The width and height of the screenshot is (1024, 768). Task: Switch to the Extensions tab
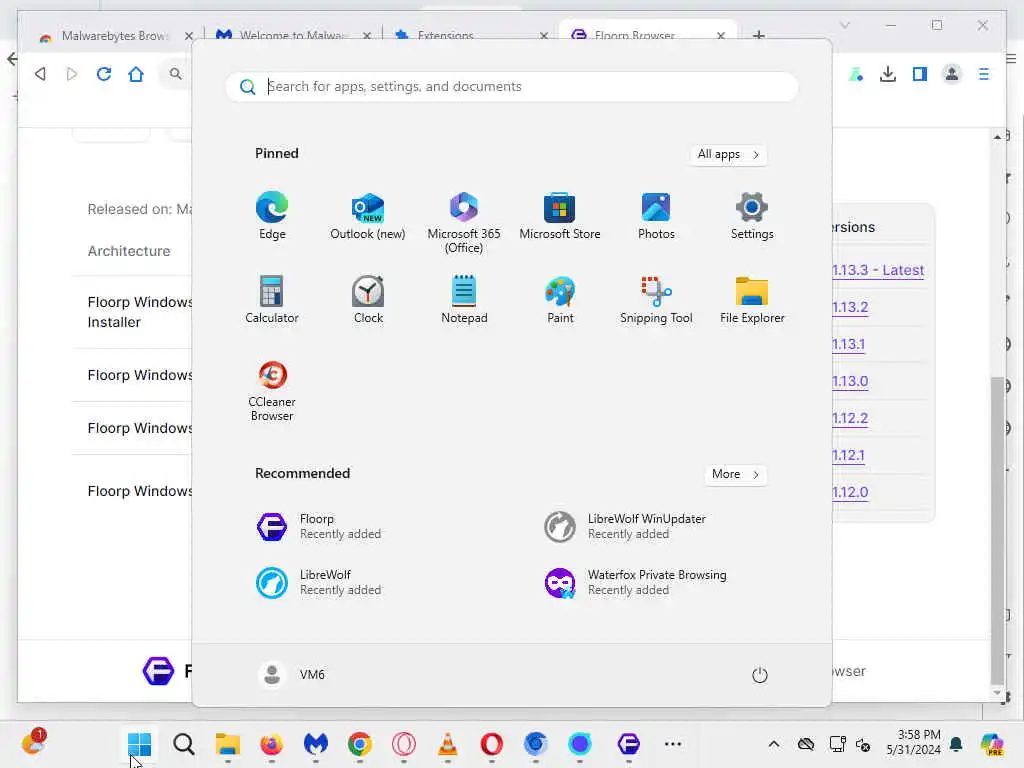pyautogui.click(x=472, y=35)
